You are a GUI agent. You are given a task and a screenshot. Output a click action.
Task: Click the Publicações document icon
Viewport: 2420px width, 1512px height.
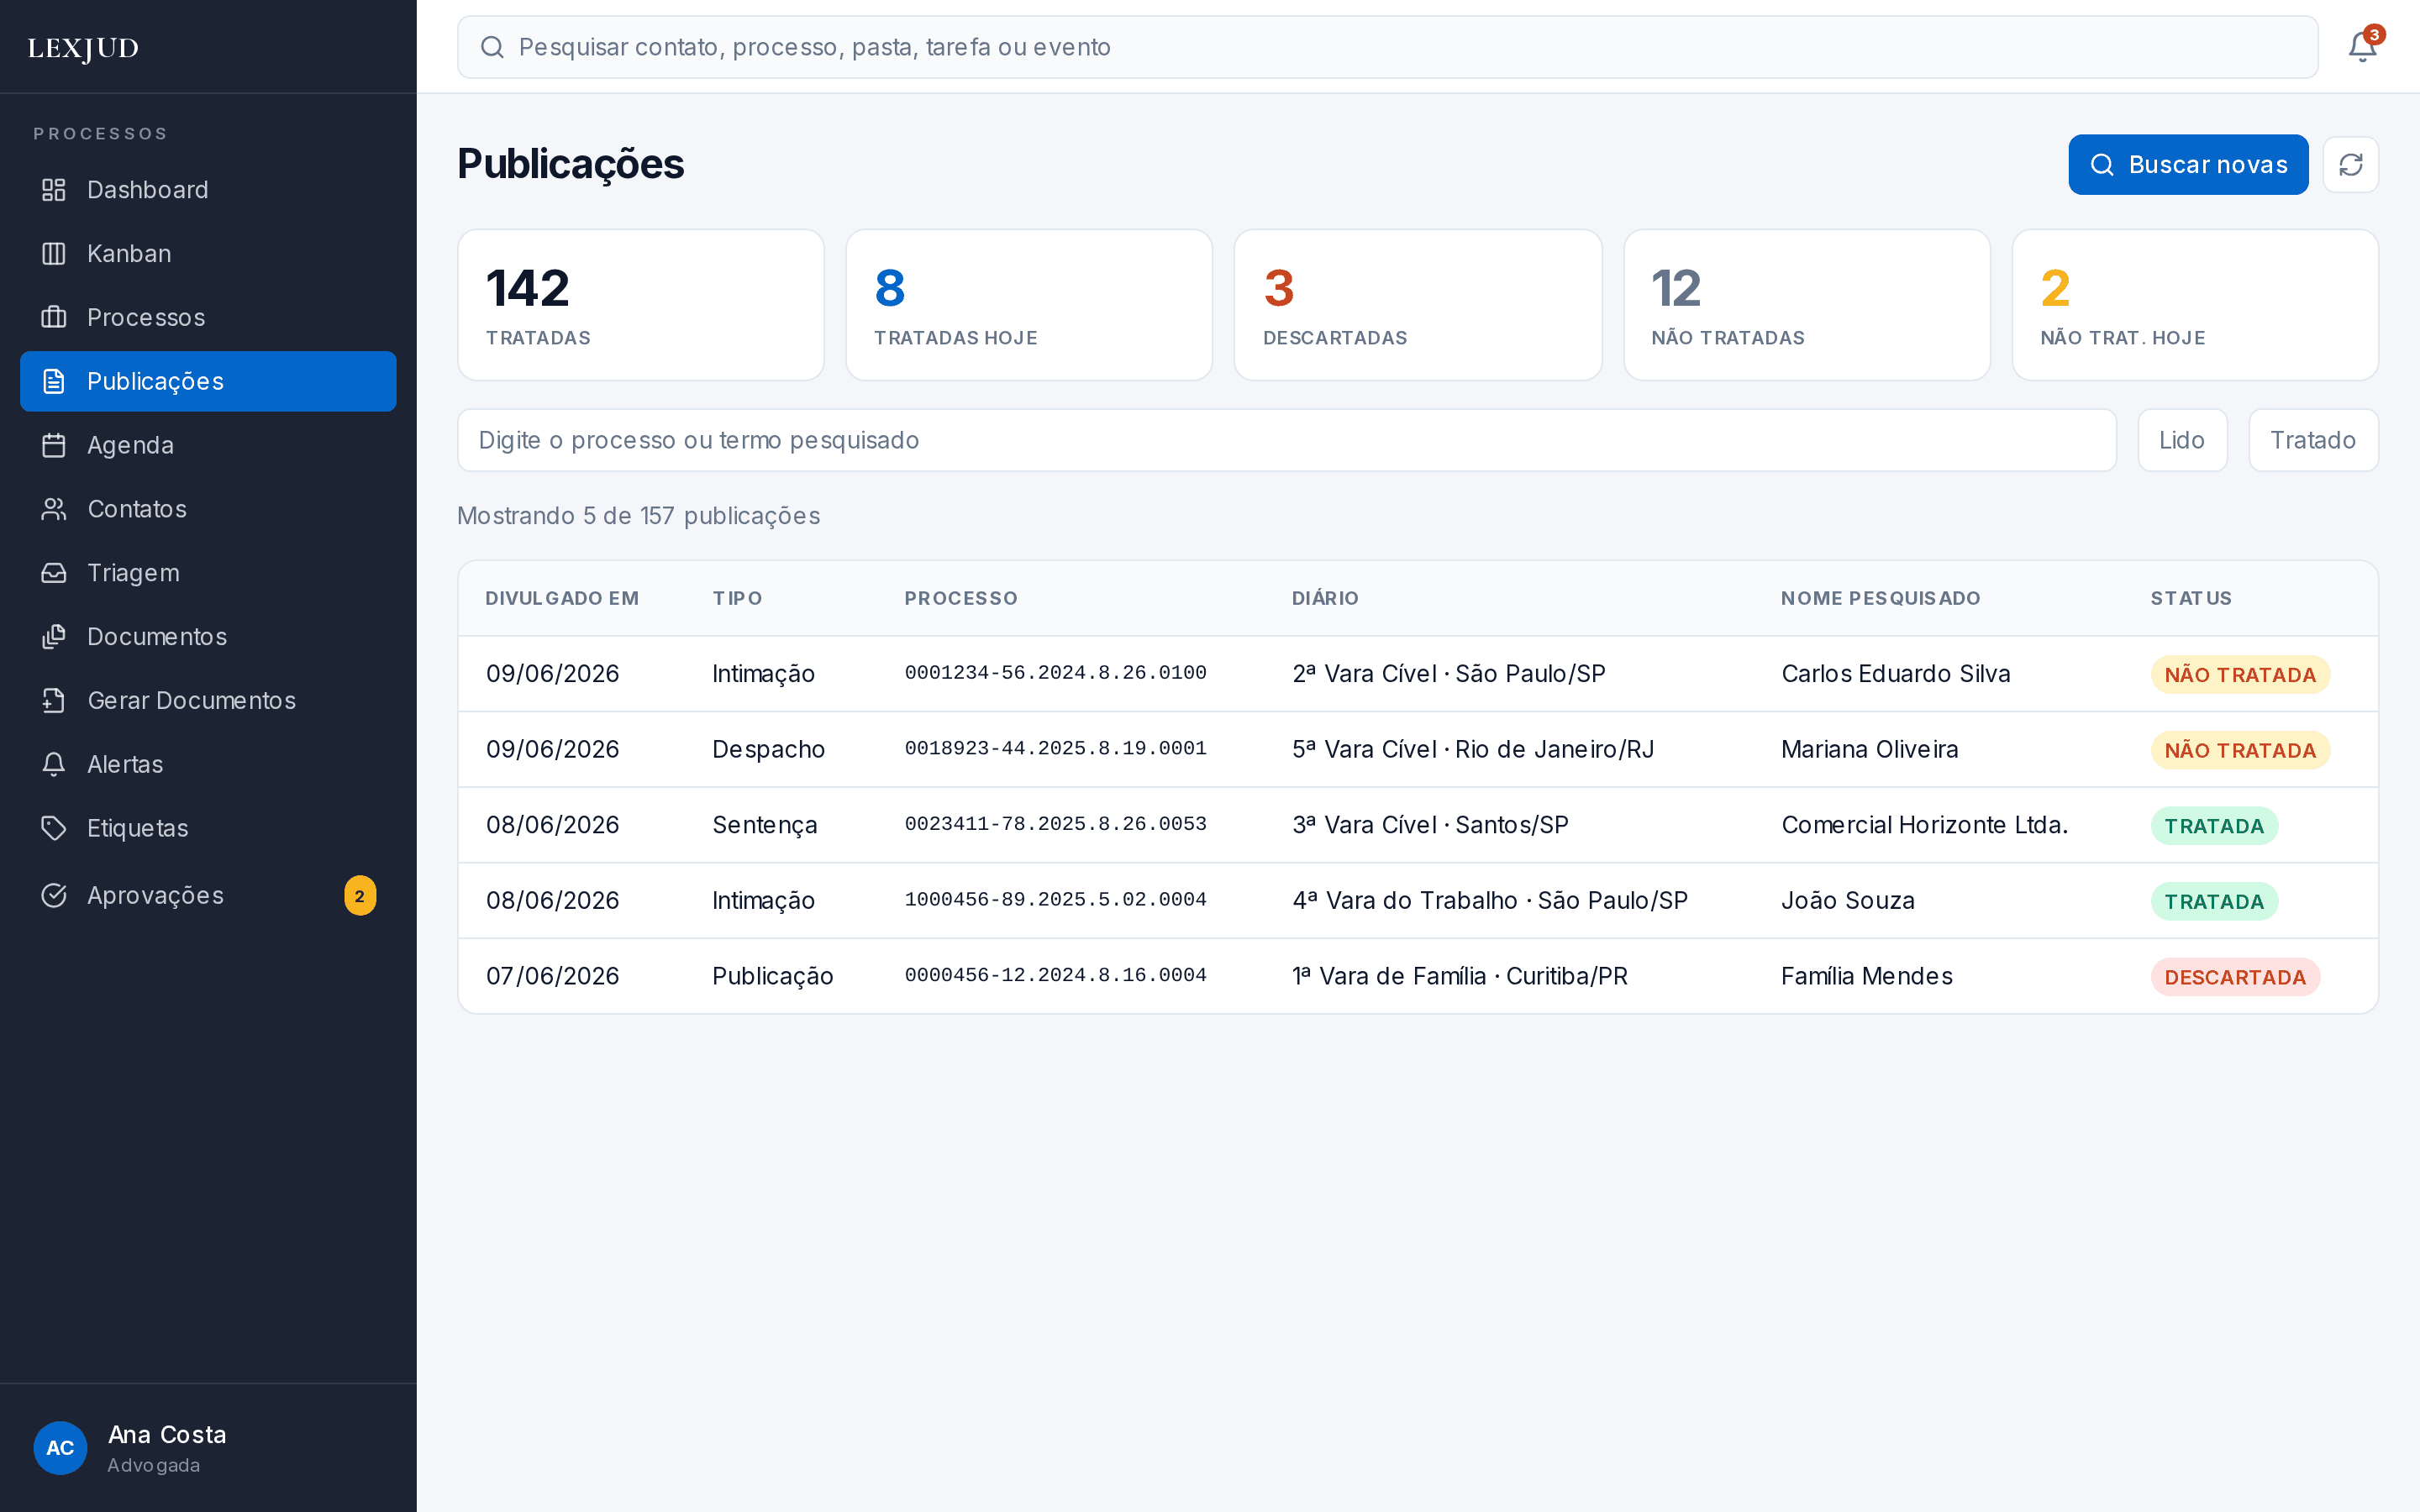54,381
